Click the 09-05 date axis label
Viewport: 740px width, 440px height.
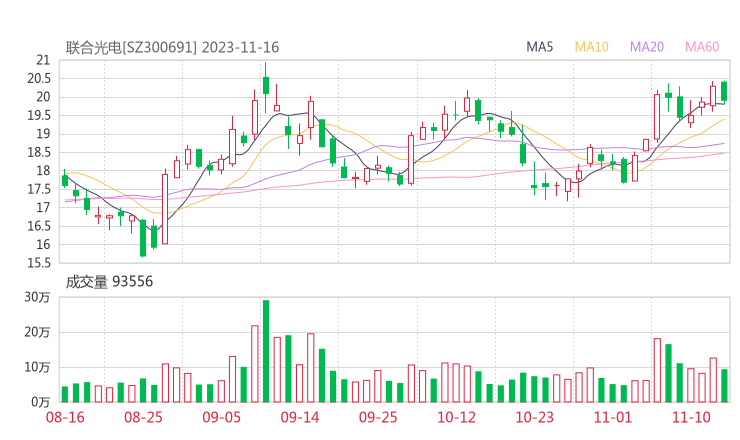[x=221, y=417]
